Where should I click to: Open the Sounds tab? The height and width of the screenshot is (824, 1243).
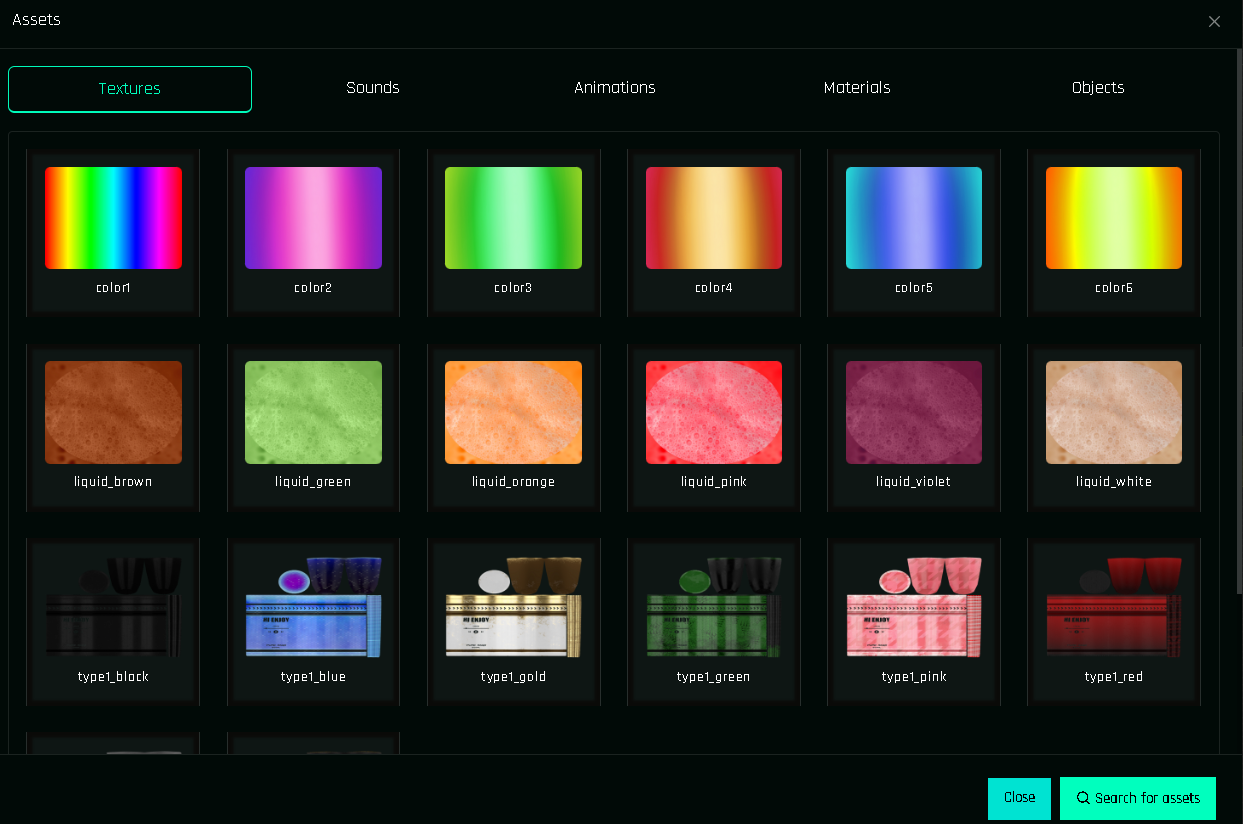click(x=373, y=88)
